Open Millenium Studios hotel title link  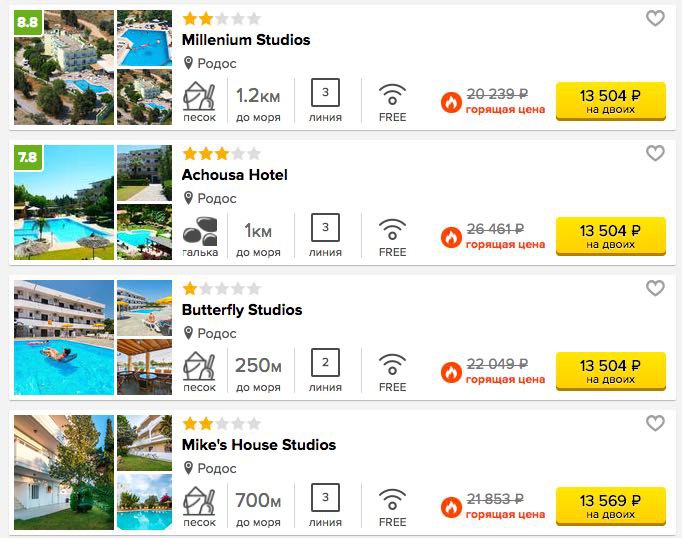click(246, 40)
